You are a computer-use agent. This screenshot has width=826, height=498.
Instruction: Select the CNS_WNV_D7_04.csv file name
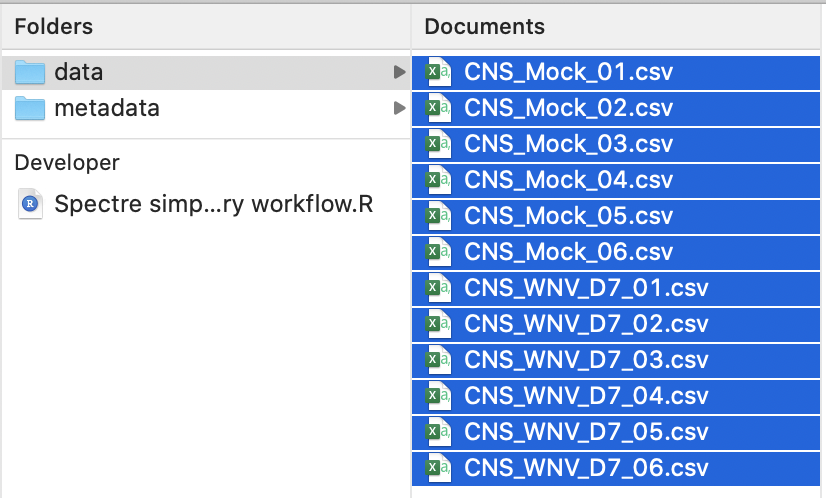click(586, 396)
